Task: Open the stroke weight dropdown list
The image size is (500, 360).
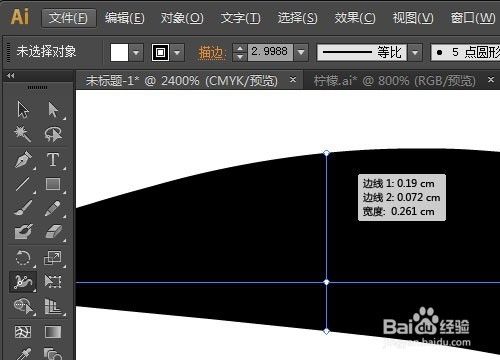Action: (x=301, y=53)
